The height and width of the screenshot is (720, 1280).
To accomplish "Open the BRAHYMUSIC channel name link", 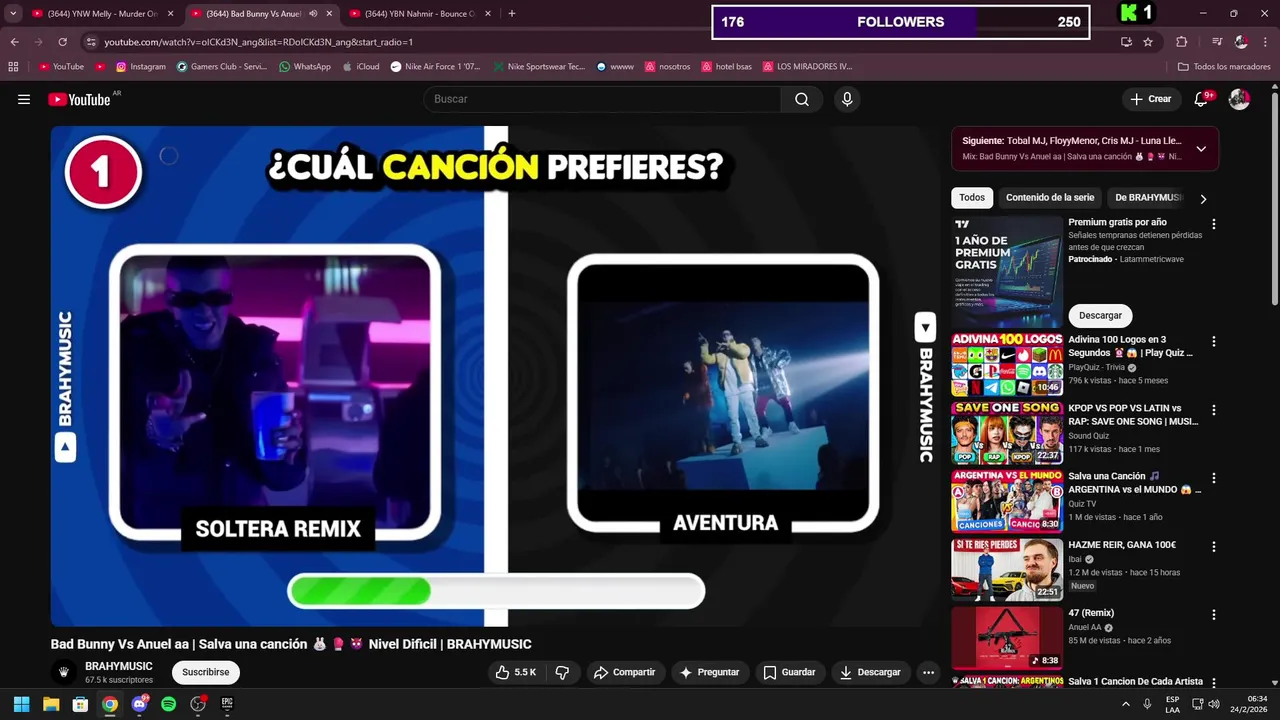I will (x=118, y=666).
